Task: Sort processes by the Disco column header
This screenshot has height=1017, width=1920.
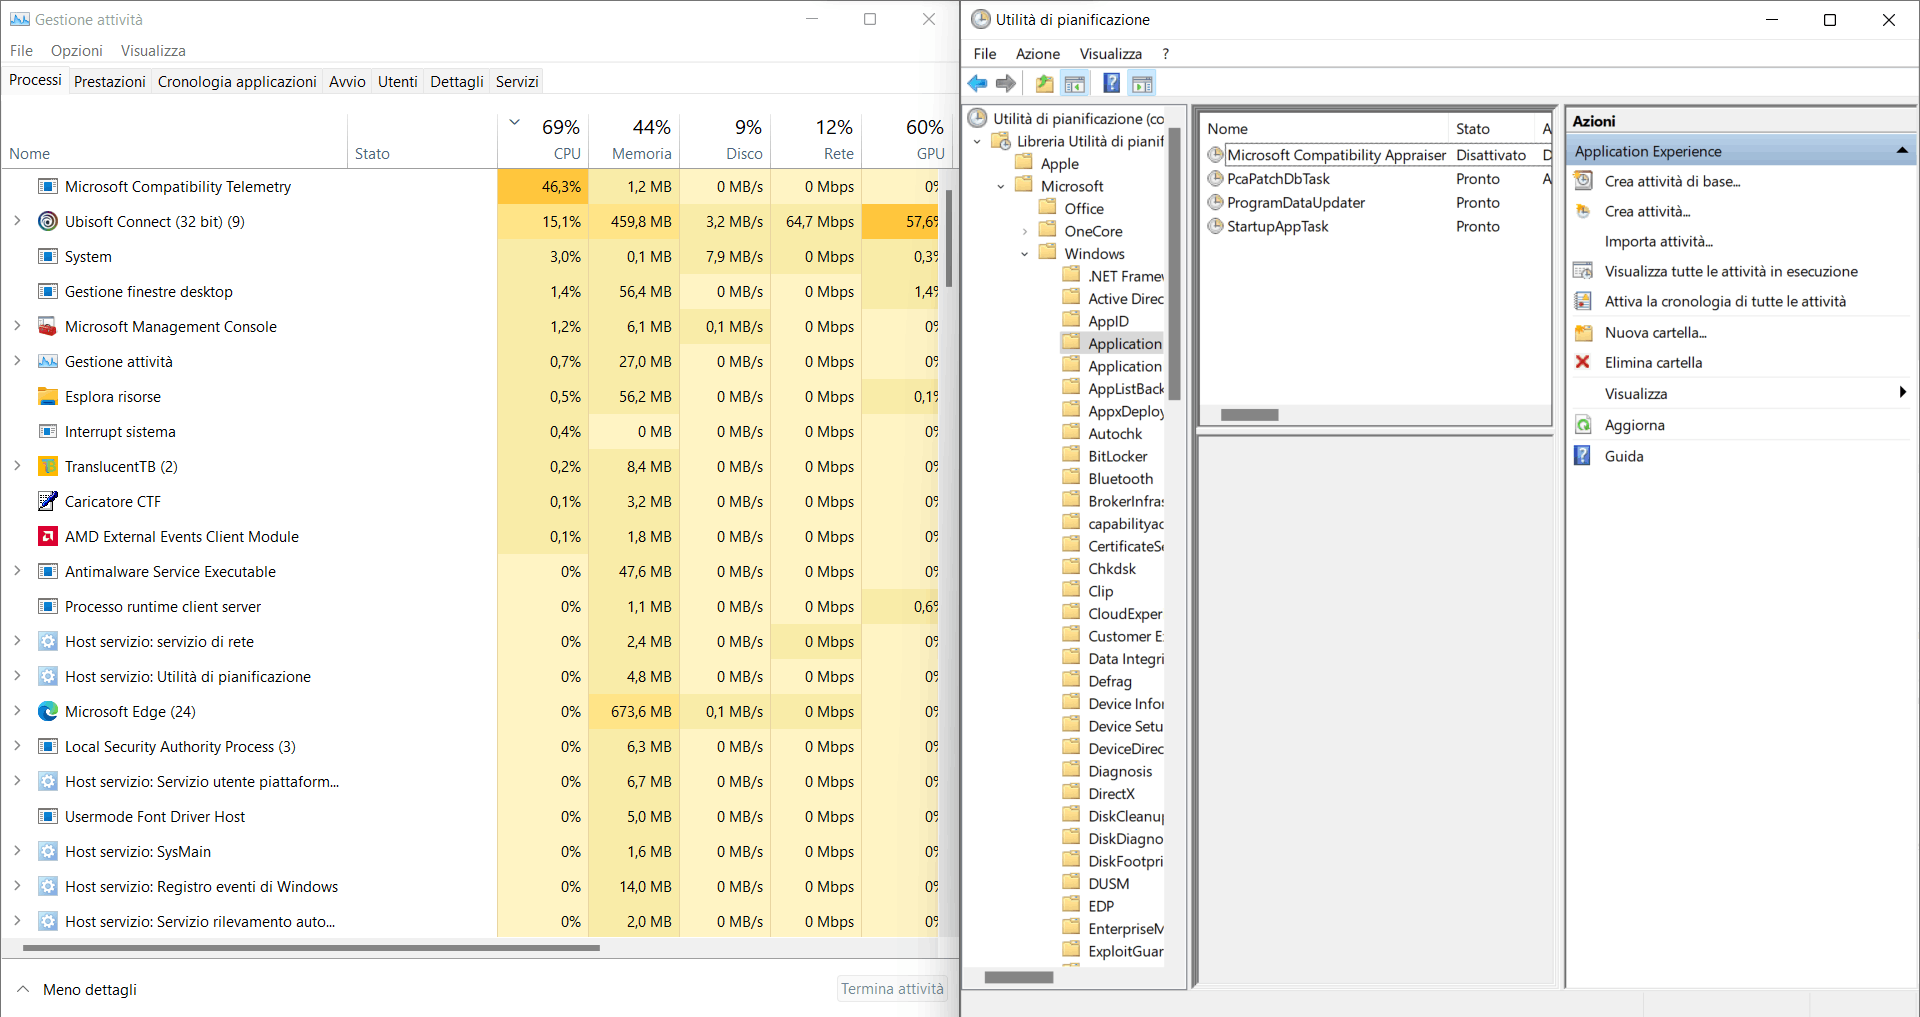Action: [725, 140]
